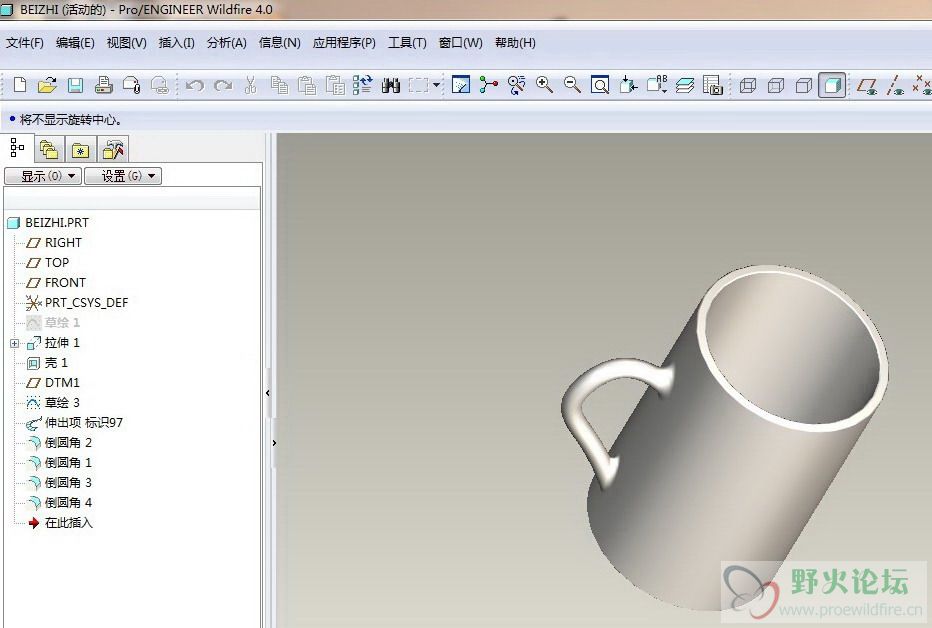The image size is (932, 628).
Task: Open the 设置(G) dropdown
Action: point(123,176)
